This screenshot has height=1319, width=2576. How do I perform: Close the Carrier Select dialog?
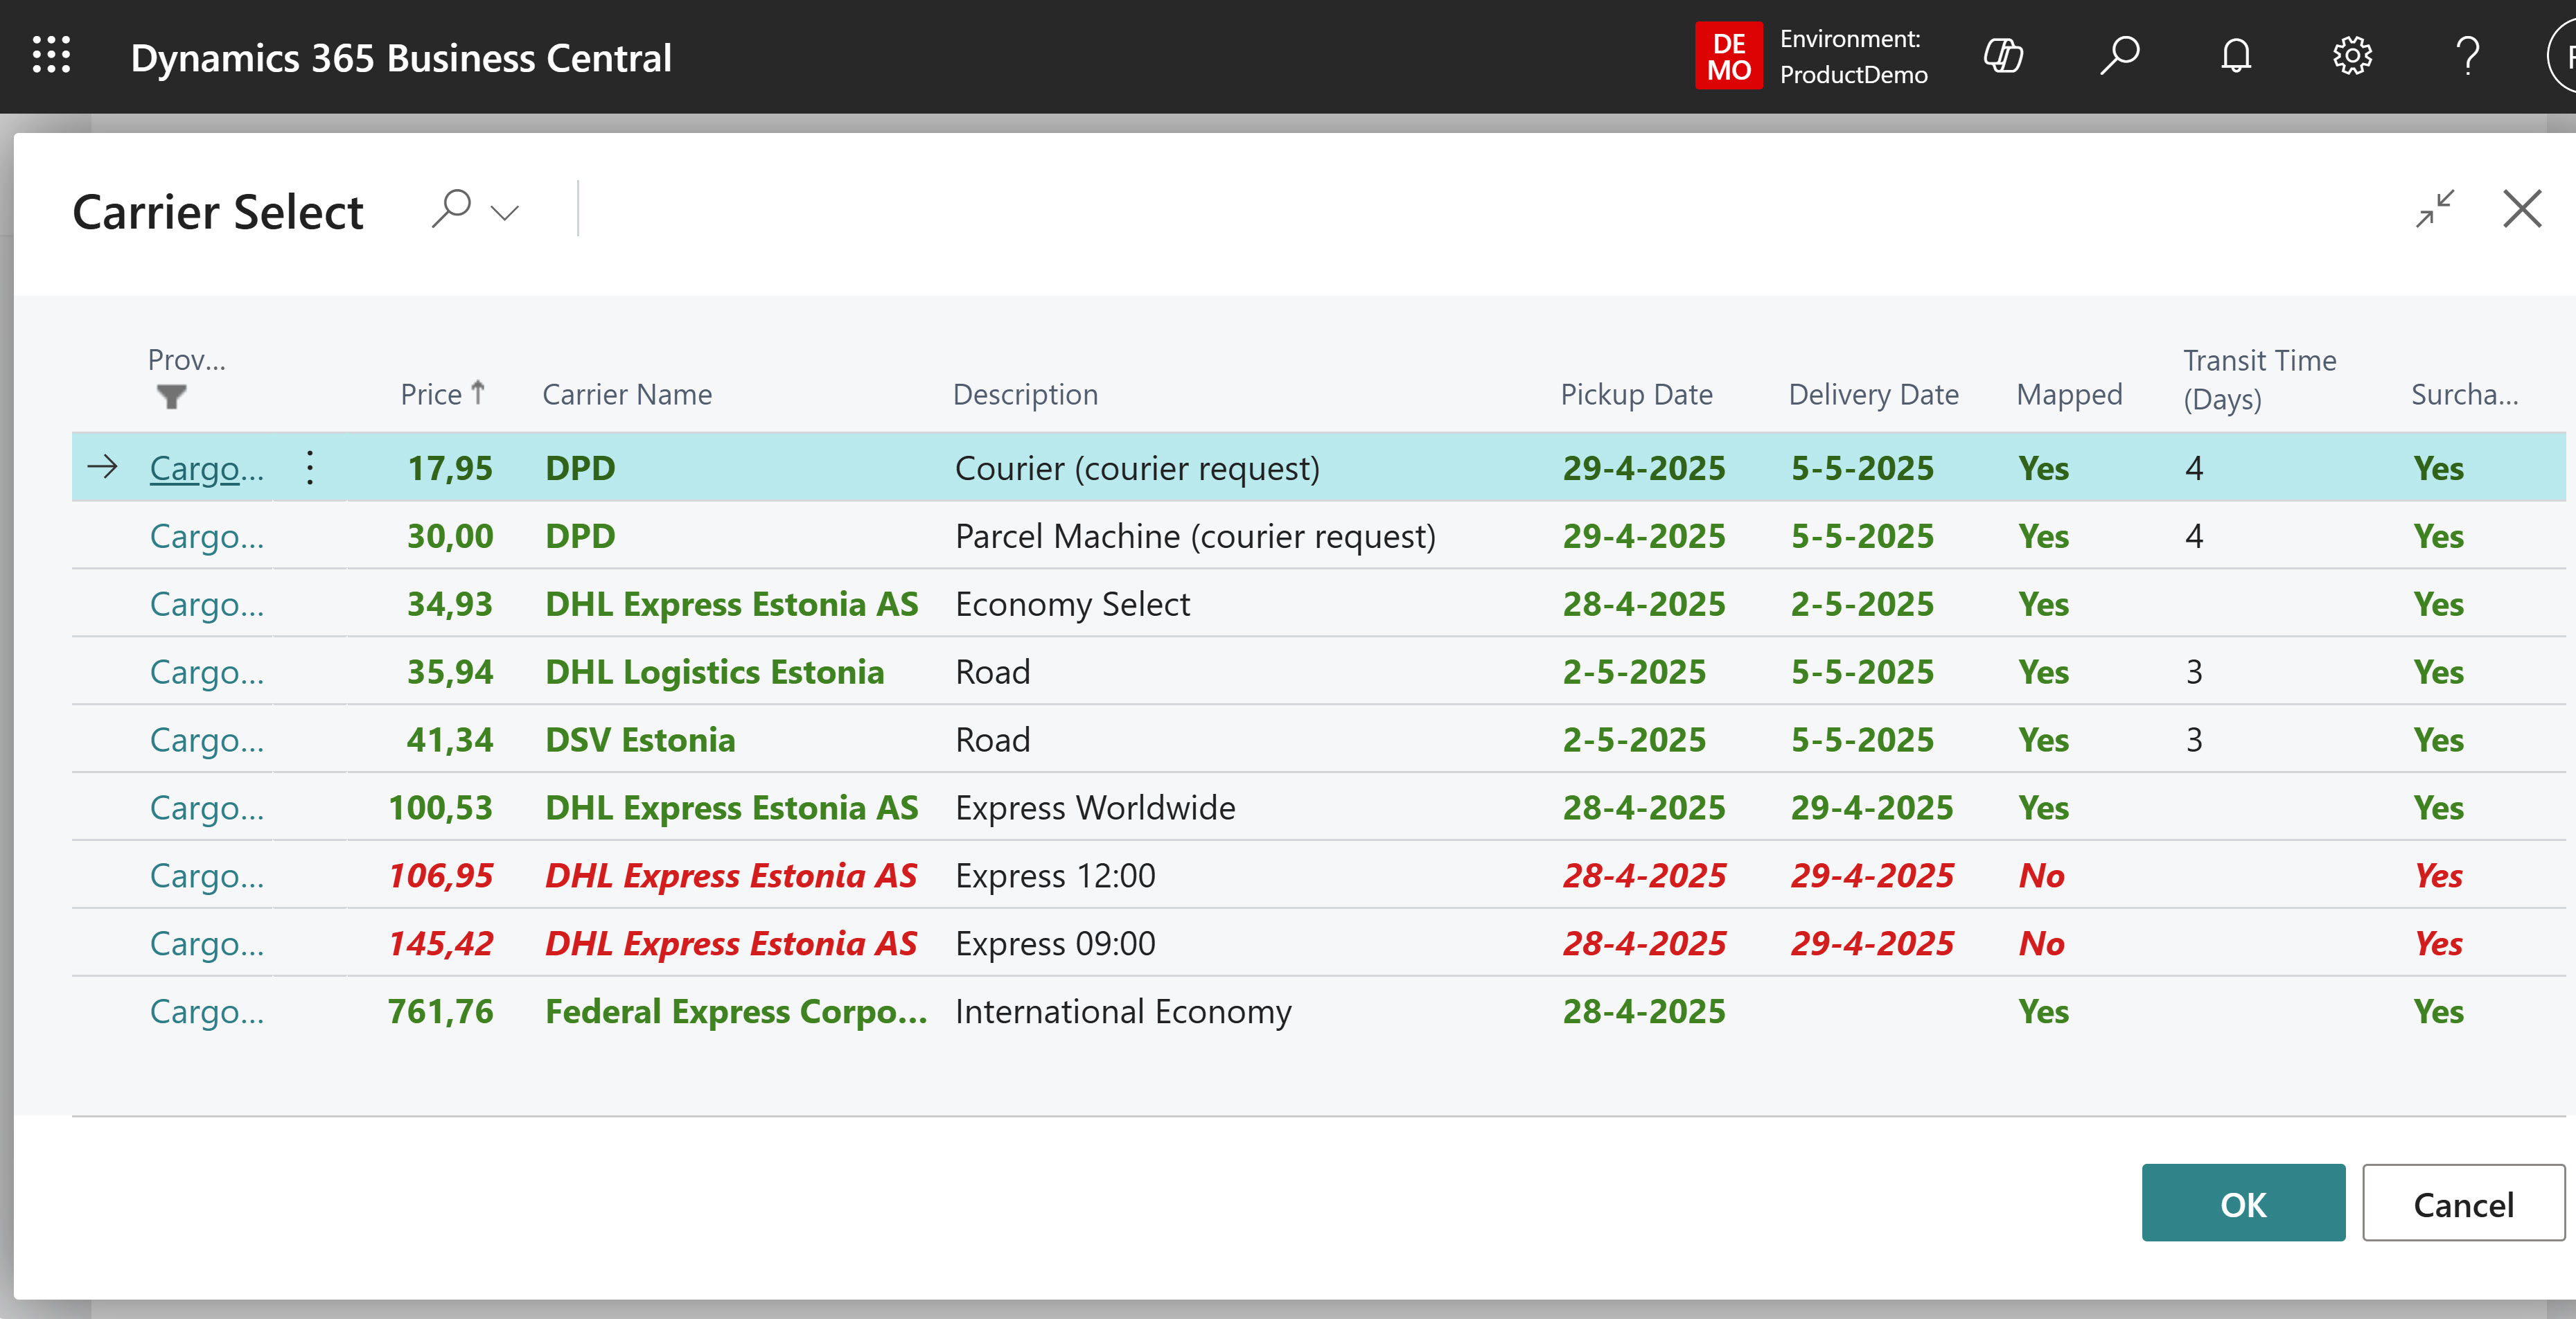coord(2522,209)
